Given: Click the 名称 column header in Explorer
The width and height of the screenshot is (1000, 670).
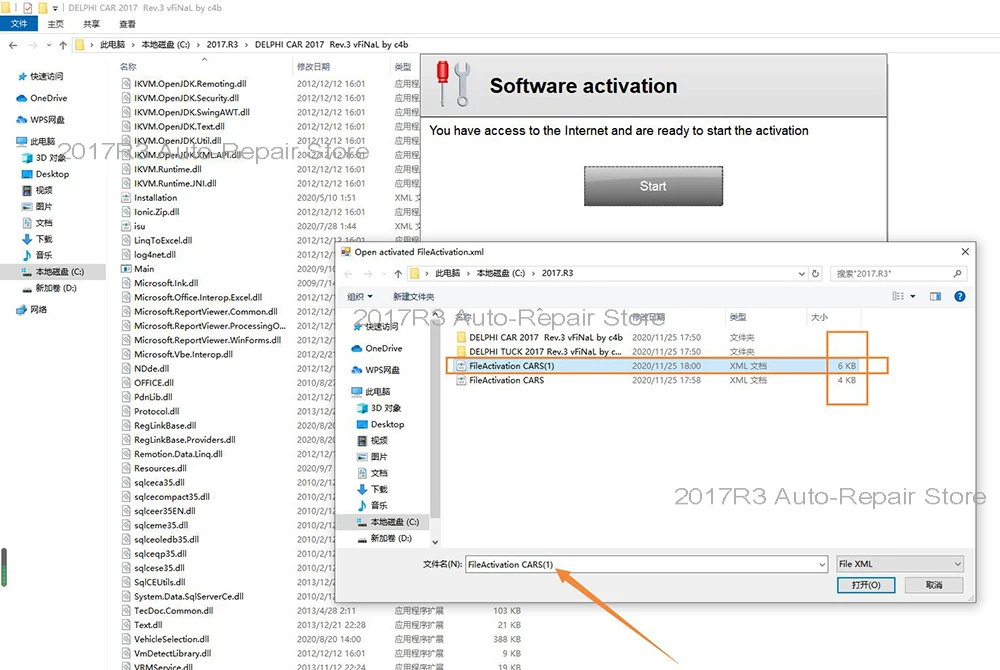Looking at the screenshot, I should pyautogui.click(x=128, y=67).
